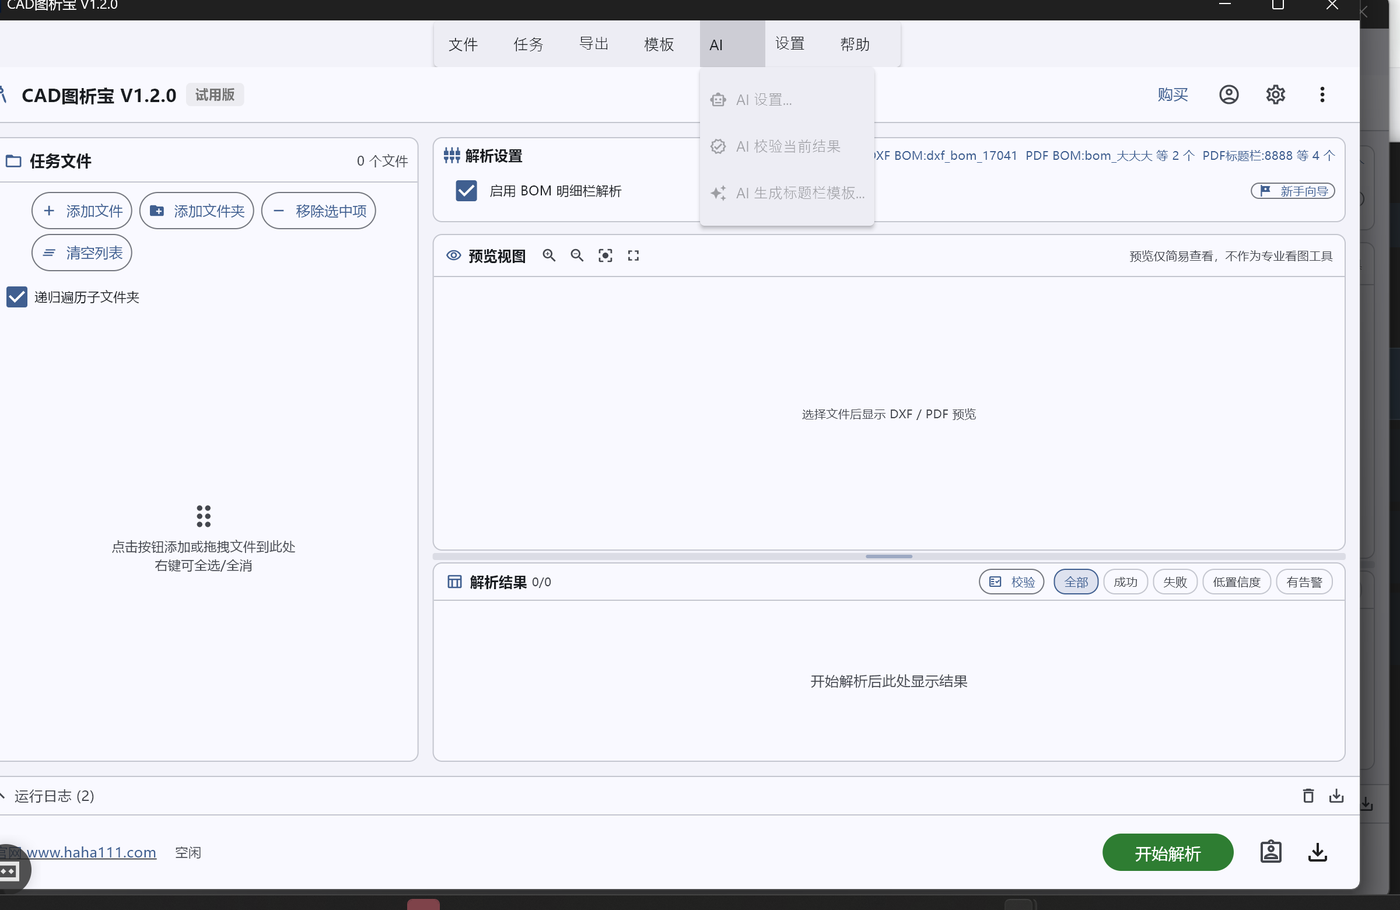The width and height of the screenshot is (1400, 910).
Task: Click the zoom out icon in preview toolbar
Action: point(577,256)
